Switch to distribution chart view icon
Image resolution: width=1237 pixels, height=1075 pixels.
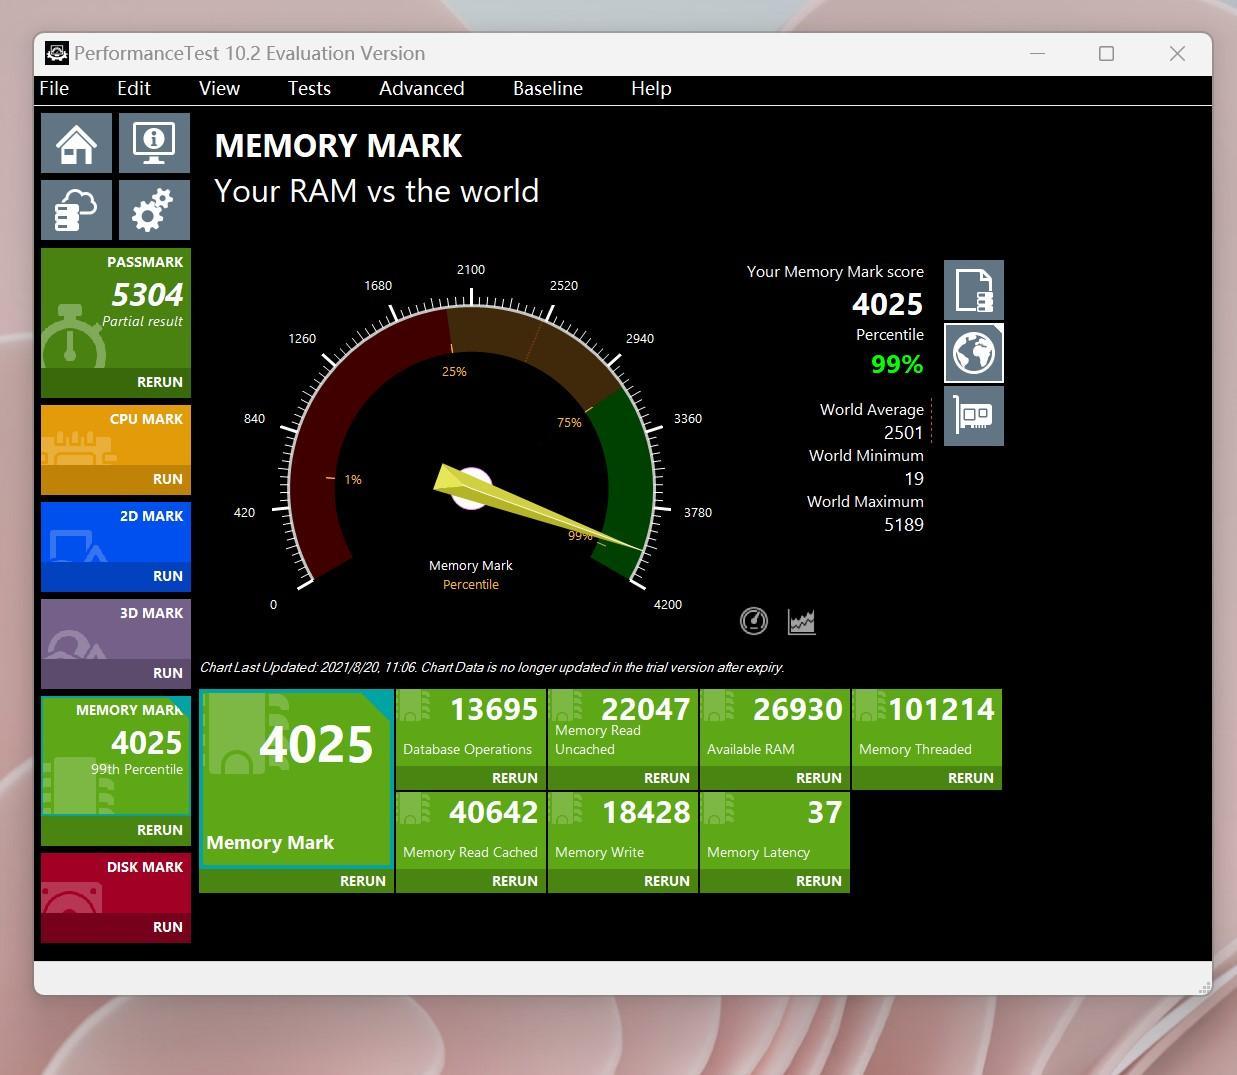click(x=801, y=622)
